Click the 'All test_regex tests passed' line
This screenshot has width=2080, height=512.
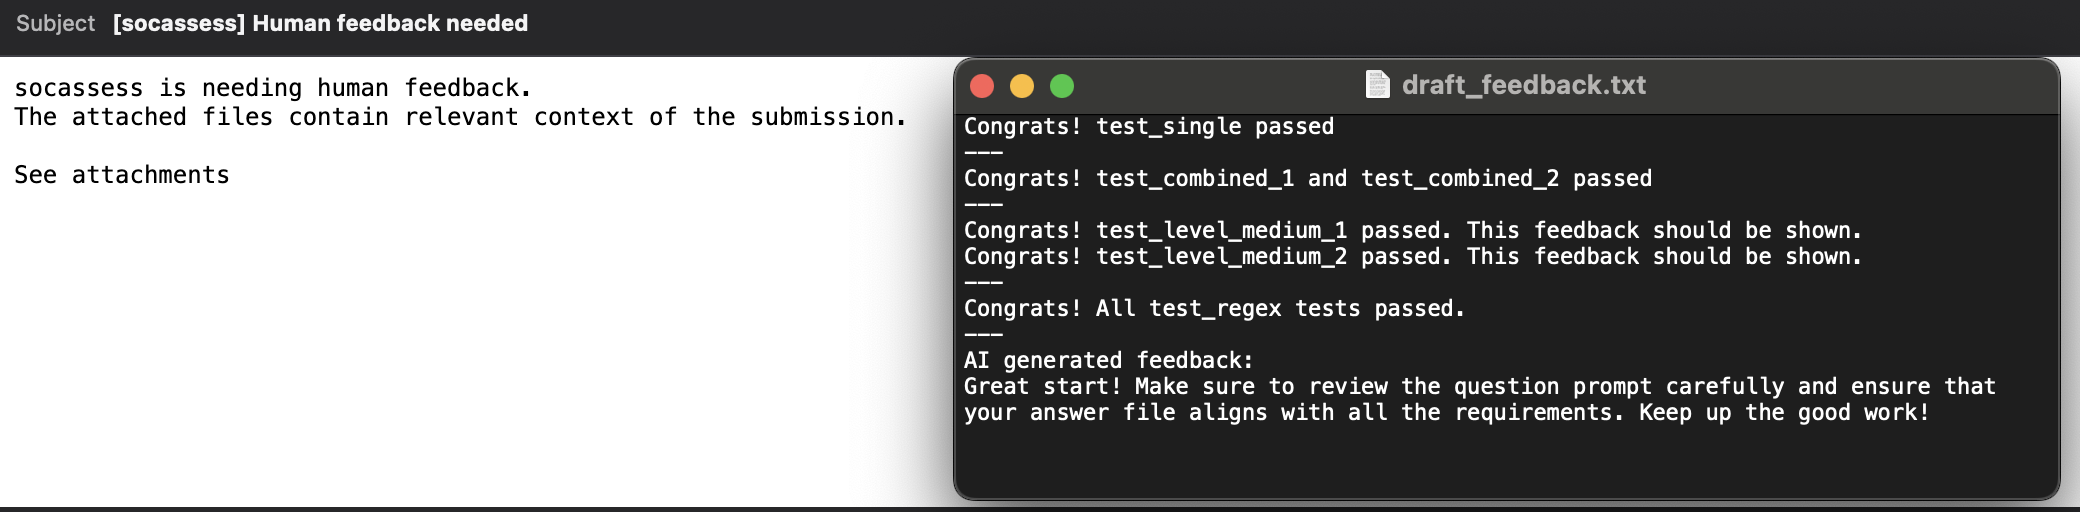[1215, 309]
